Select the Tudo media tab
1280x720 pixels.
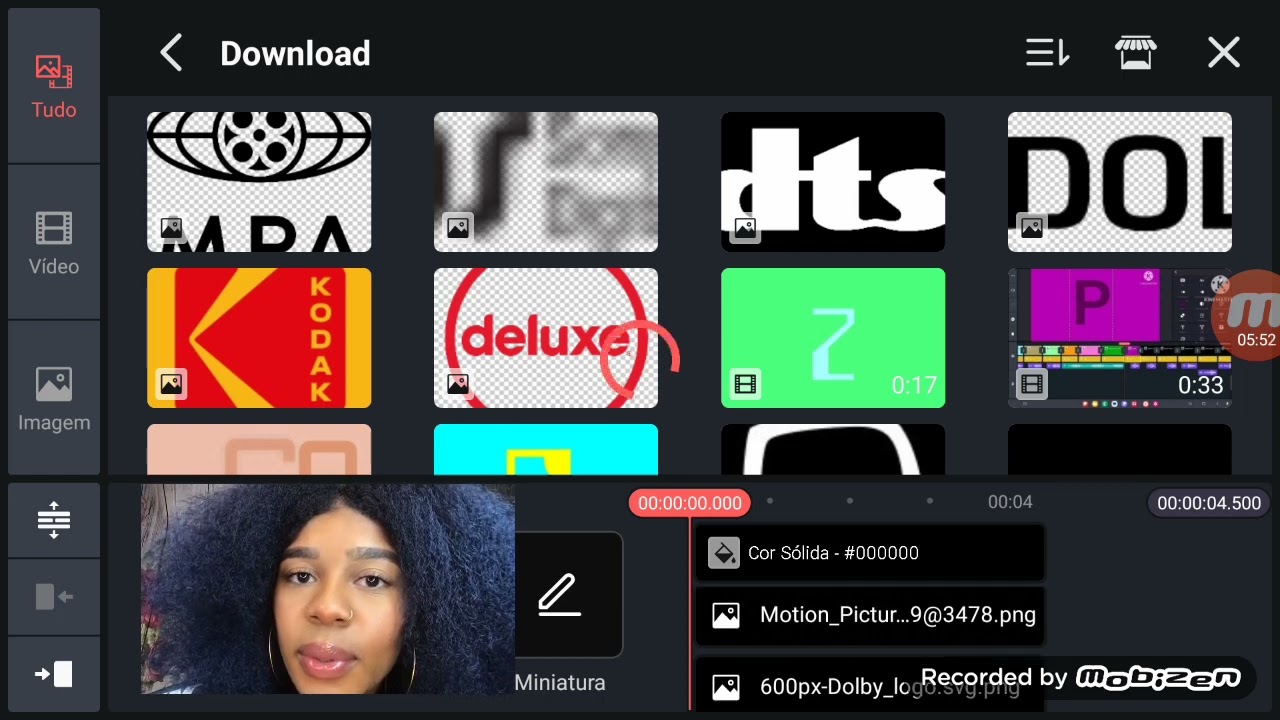tap(54, 86)
